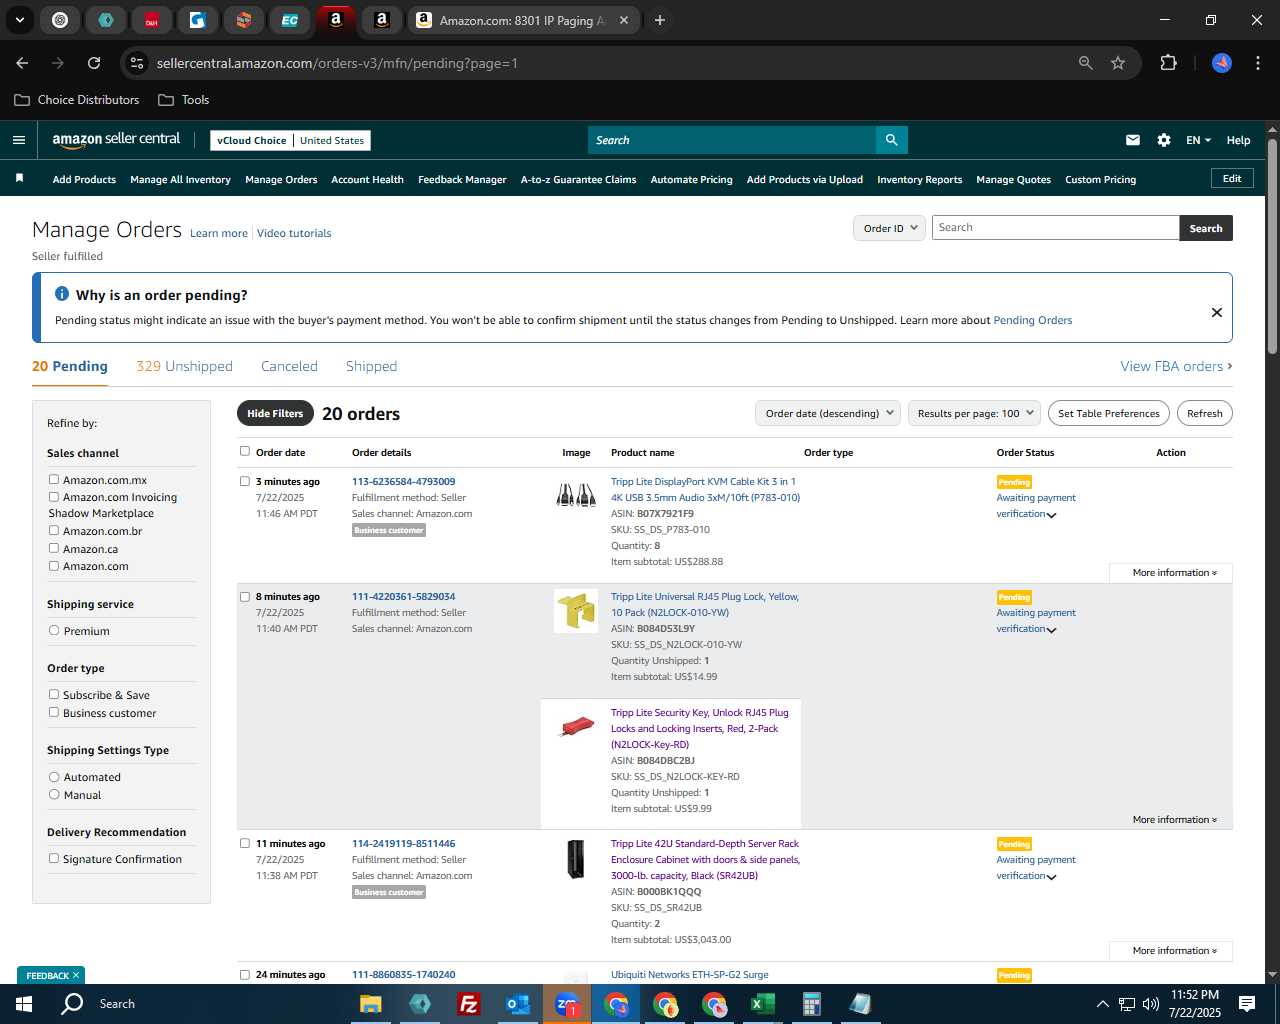Expand More information for order 111-4220361-5829034
The height and width of the screenshot is (1024, 1280).
1174,819
